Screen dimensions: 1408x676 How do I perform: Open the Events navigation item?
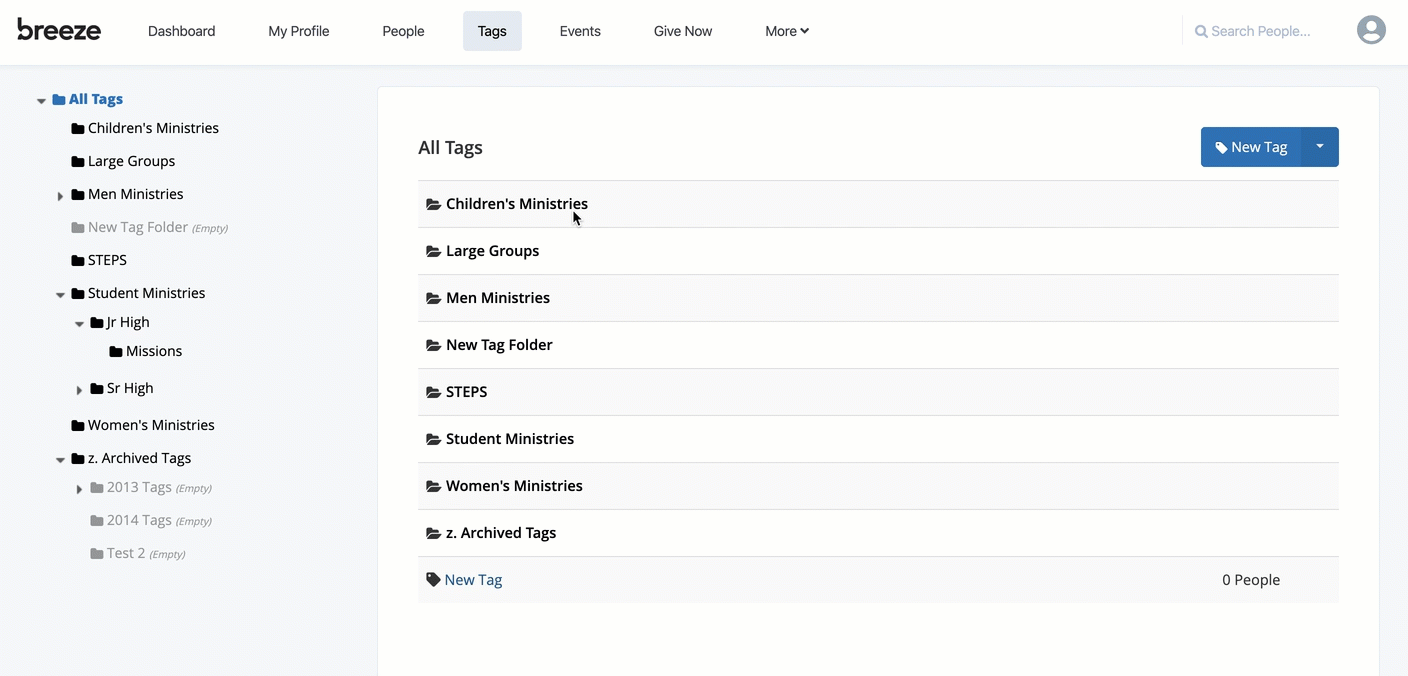click(580, 31)
